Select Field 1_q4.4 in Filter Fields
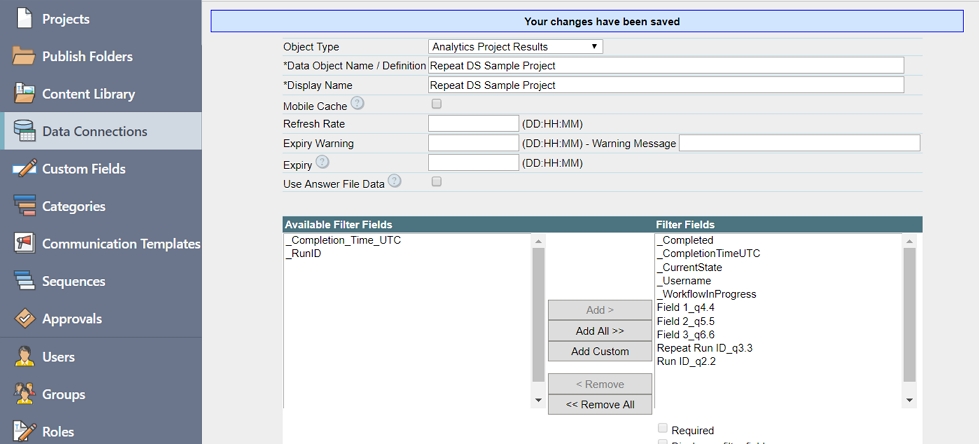Viewport: 979px width, 444px height. click(686, 308)
